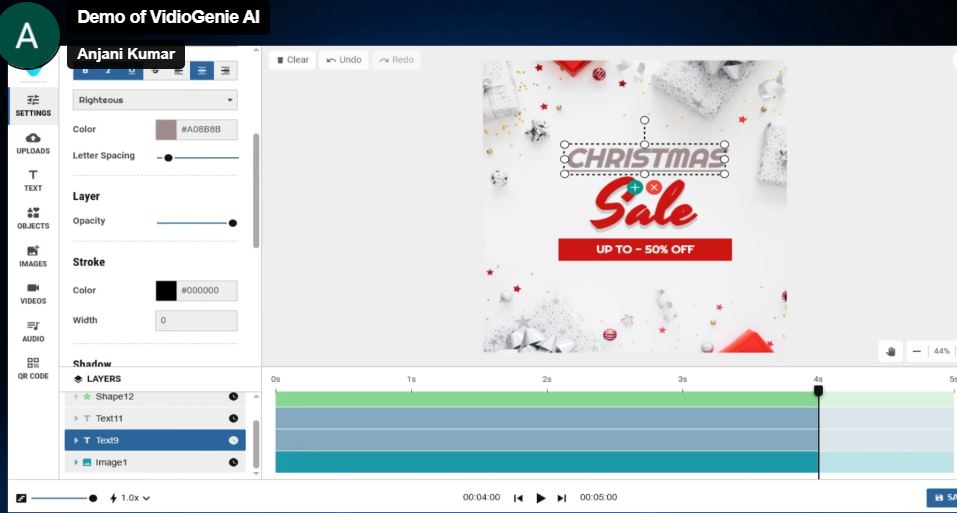Image resolution: width=957 pixels, height=513 pixels.
Task: Click the Letter Spacing slider handle
Action: [168, 158]
